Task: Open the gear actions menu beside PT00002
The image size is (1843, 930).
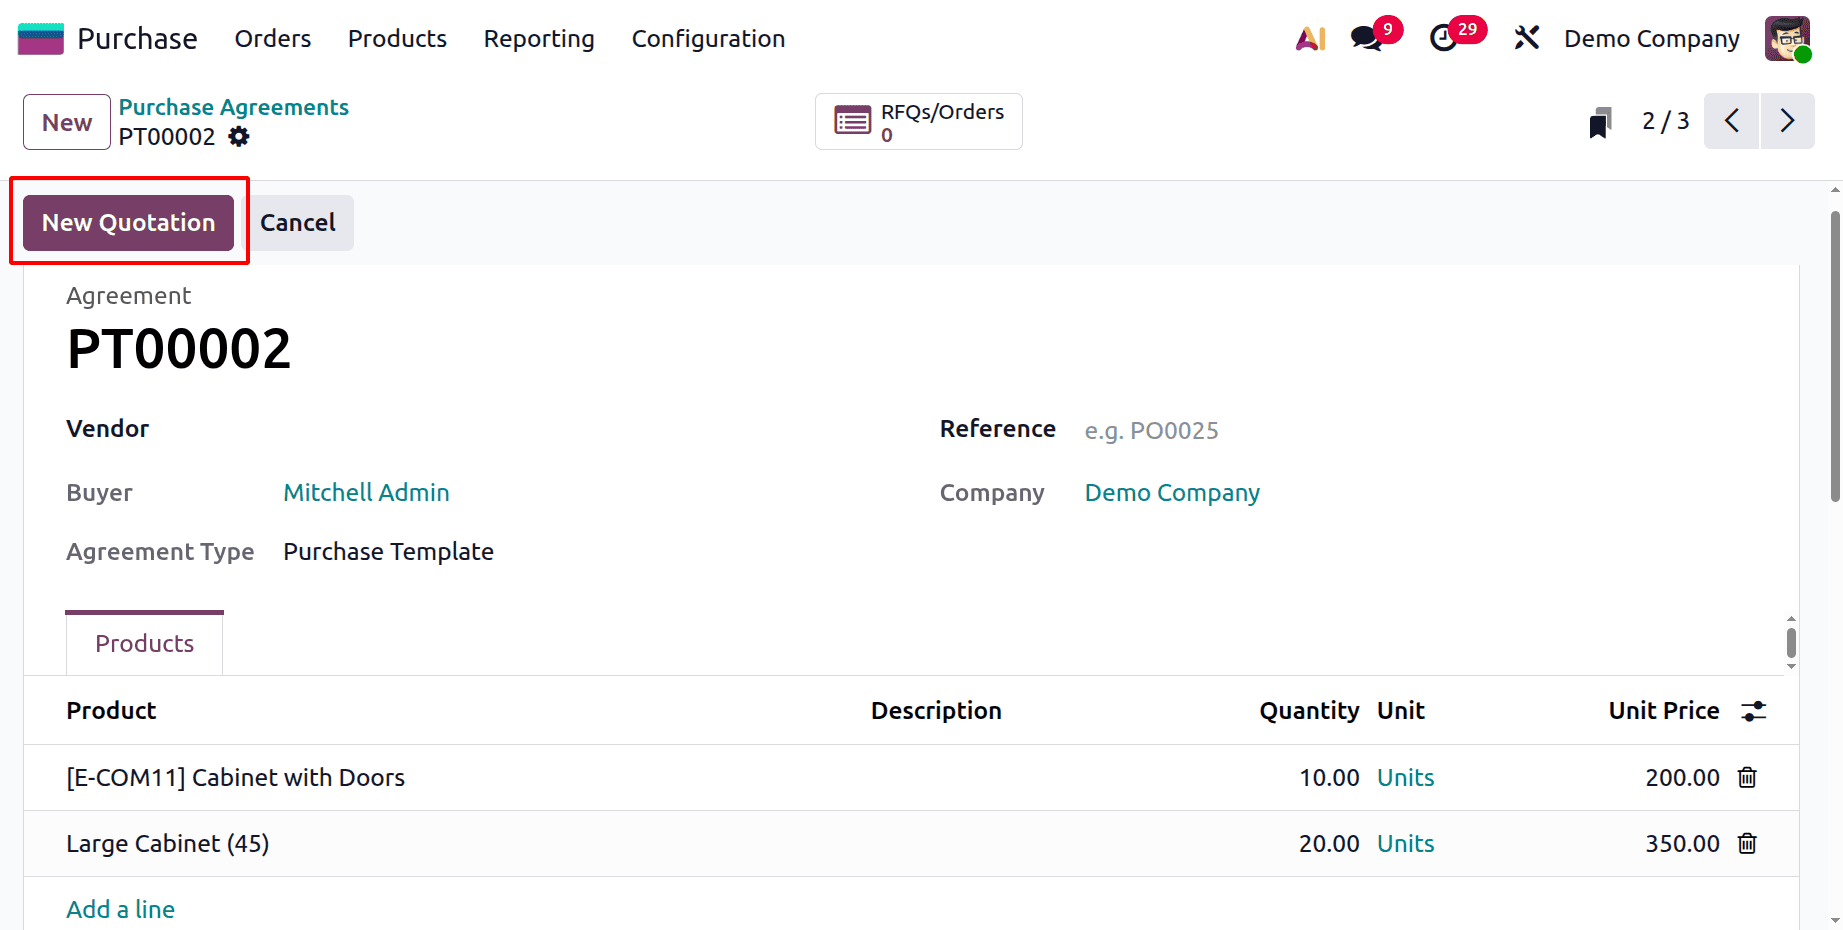Action: [x=239, y=137]
